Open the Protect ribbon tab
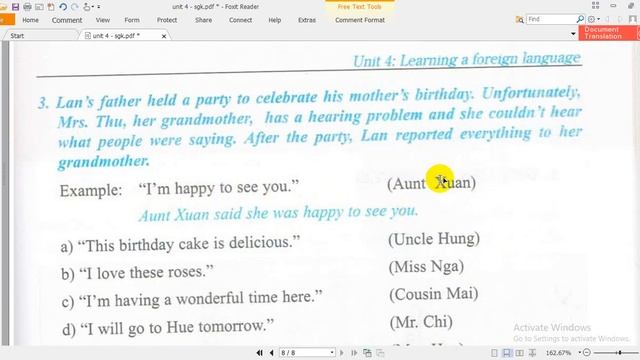Screen dimensions: 640x360 167,20
